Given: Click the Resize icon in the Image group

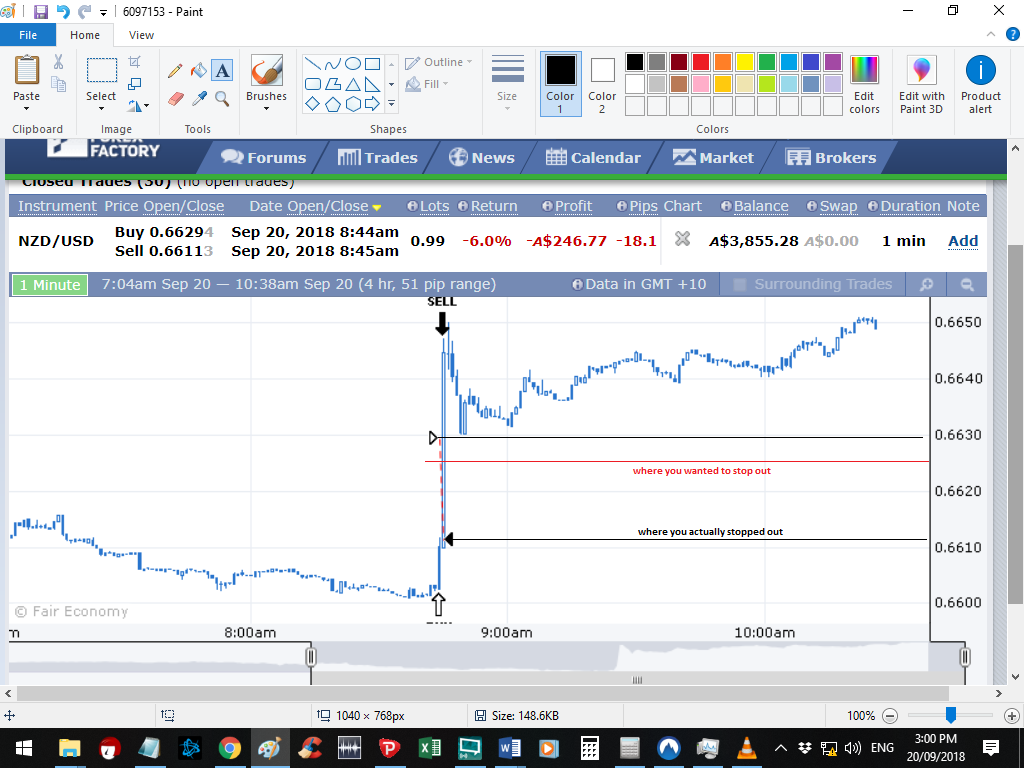Looking at the screenshot, I should point(135,84).
